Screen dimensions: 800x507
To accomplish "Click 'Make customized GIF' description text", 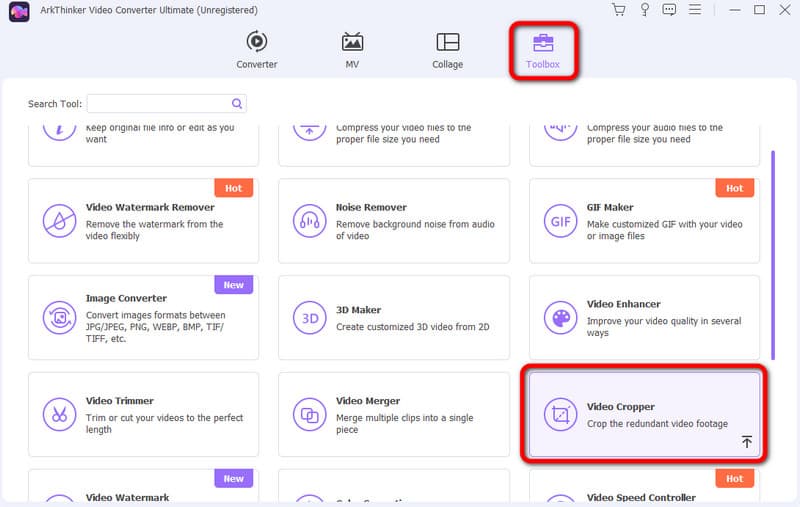I will [x=664, y=230].
